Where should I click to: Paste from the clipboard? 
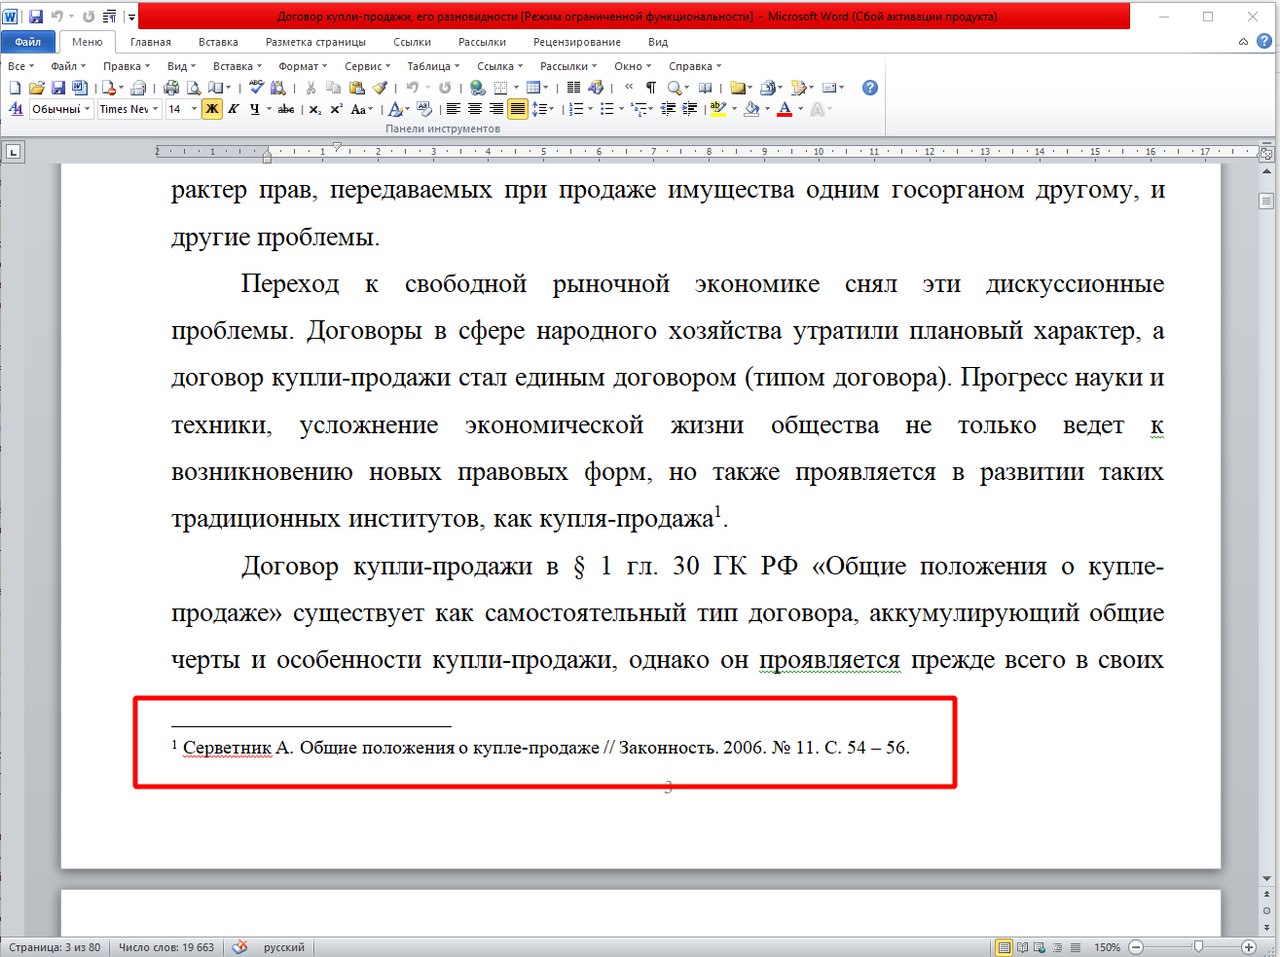(x=357, y=87)
